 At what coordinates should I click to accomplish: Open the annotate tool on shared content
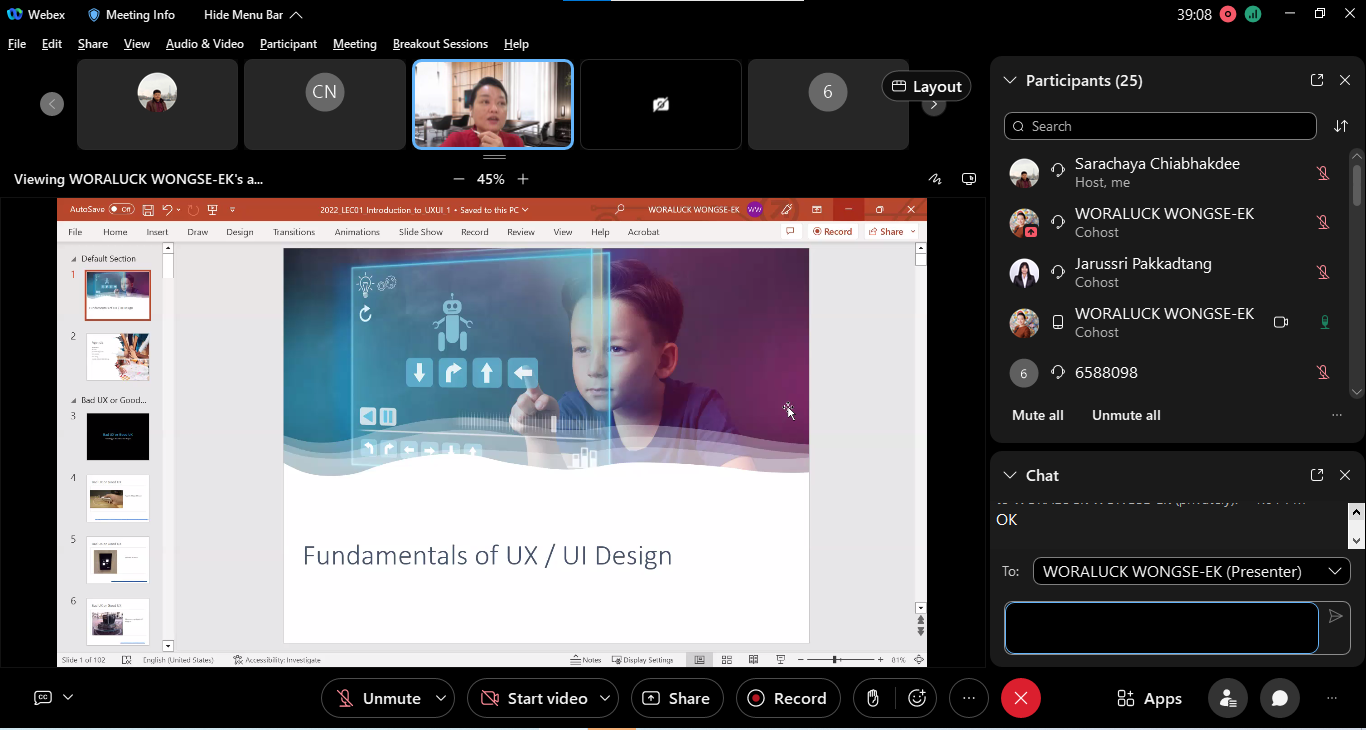tap(935, 179)
